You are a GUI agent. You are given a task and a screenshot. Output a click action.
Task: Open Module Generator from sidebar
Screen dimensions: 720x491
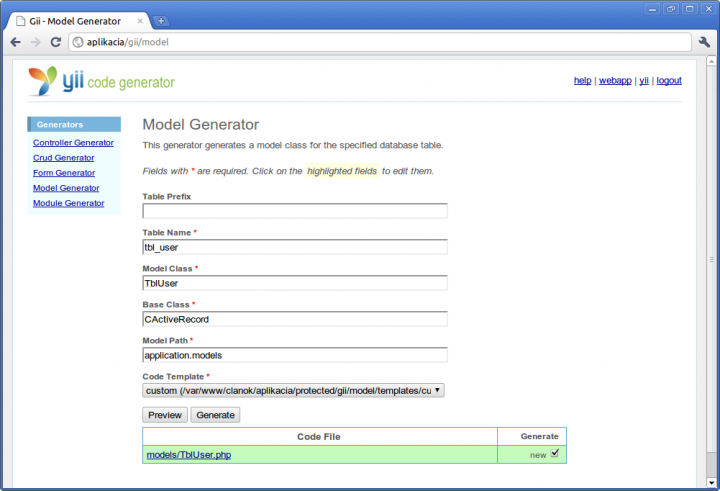tap(68, 203)
